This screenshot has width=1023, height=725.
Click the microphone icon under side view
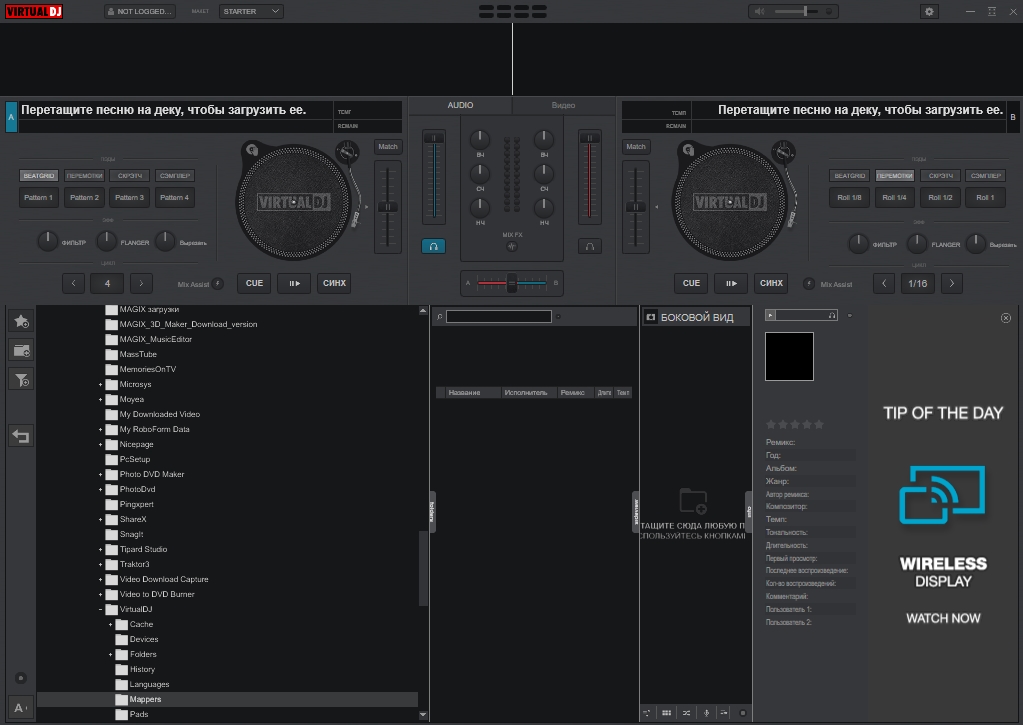pyautogui.click(x=707, y=713)
